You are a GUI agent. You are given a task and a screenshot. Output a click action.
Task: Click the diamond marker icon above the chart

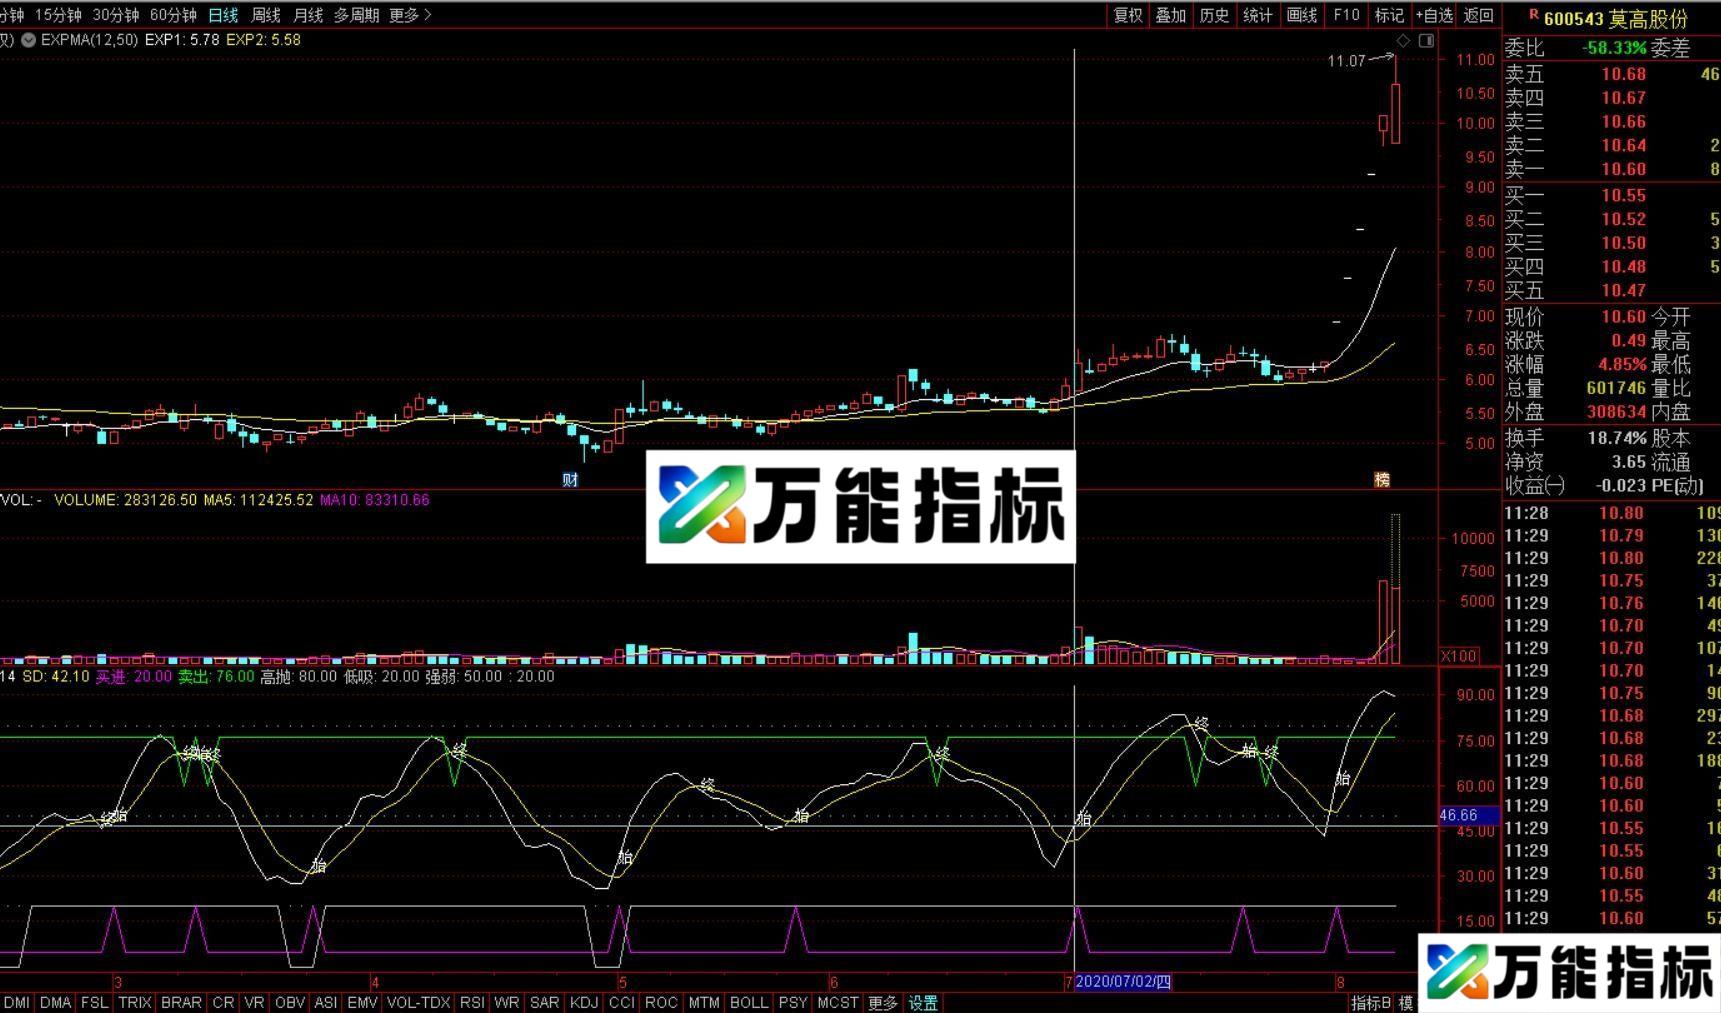(x=1405, y=40)
